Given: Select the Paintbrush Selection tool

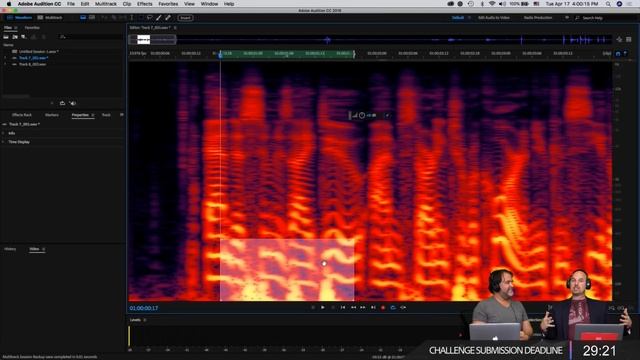Looking at the screenshot, I should tap(159, 18).
